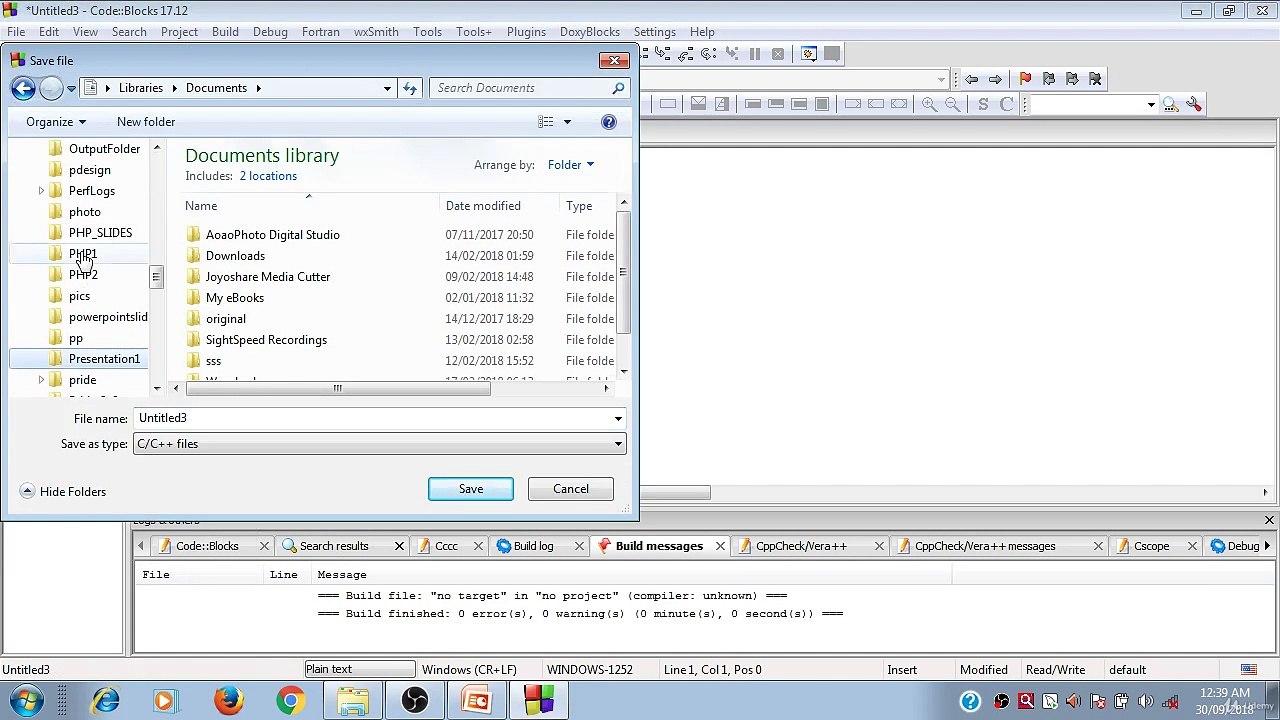Switch to CppCheck/Vera++ messages tab
Screen dimensions: 1280x720
point(985,546)
